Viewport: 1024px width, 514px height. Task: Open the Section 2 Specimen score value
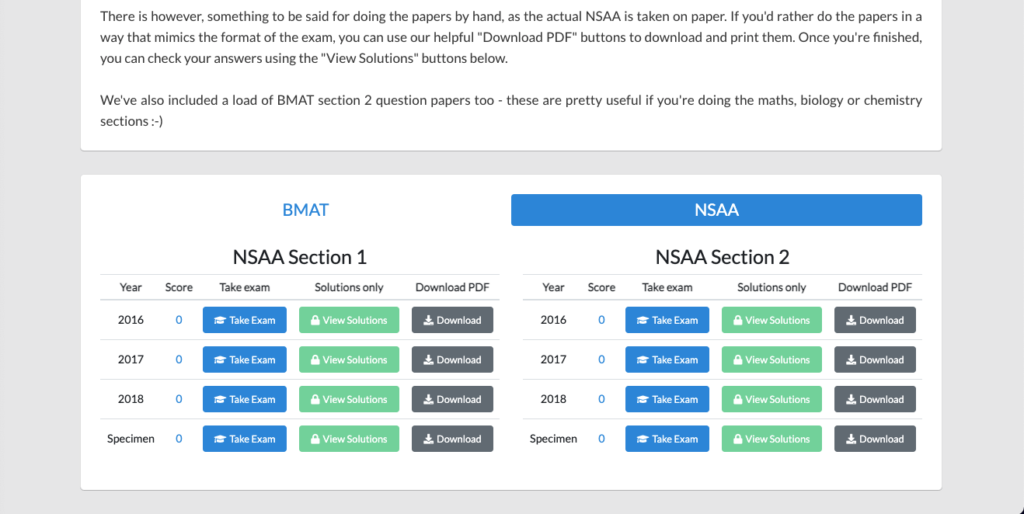(x=601, y=439)
